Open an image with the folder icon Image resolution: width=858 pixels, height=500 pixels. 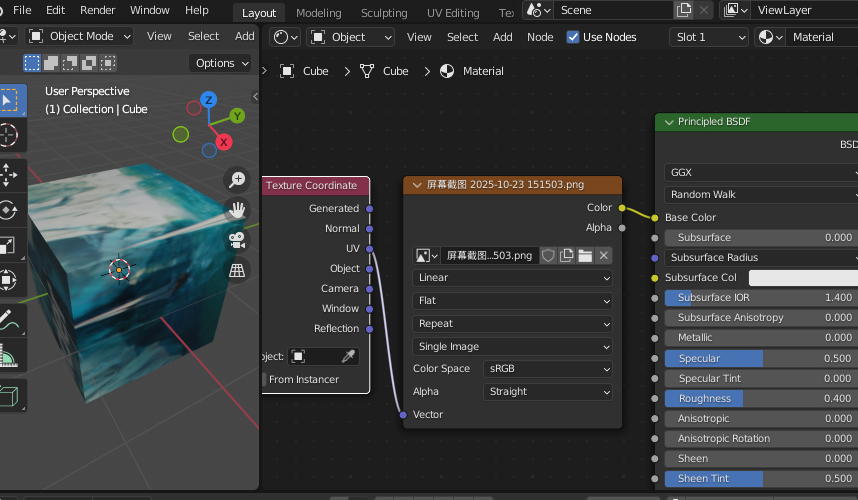585,255
